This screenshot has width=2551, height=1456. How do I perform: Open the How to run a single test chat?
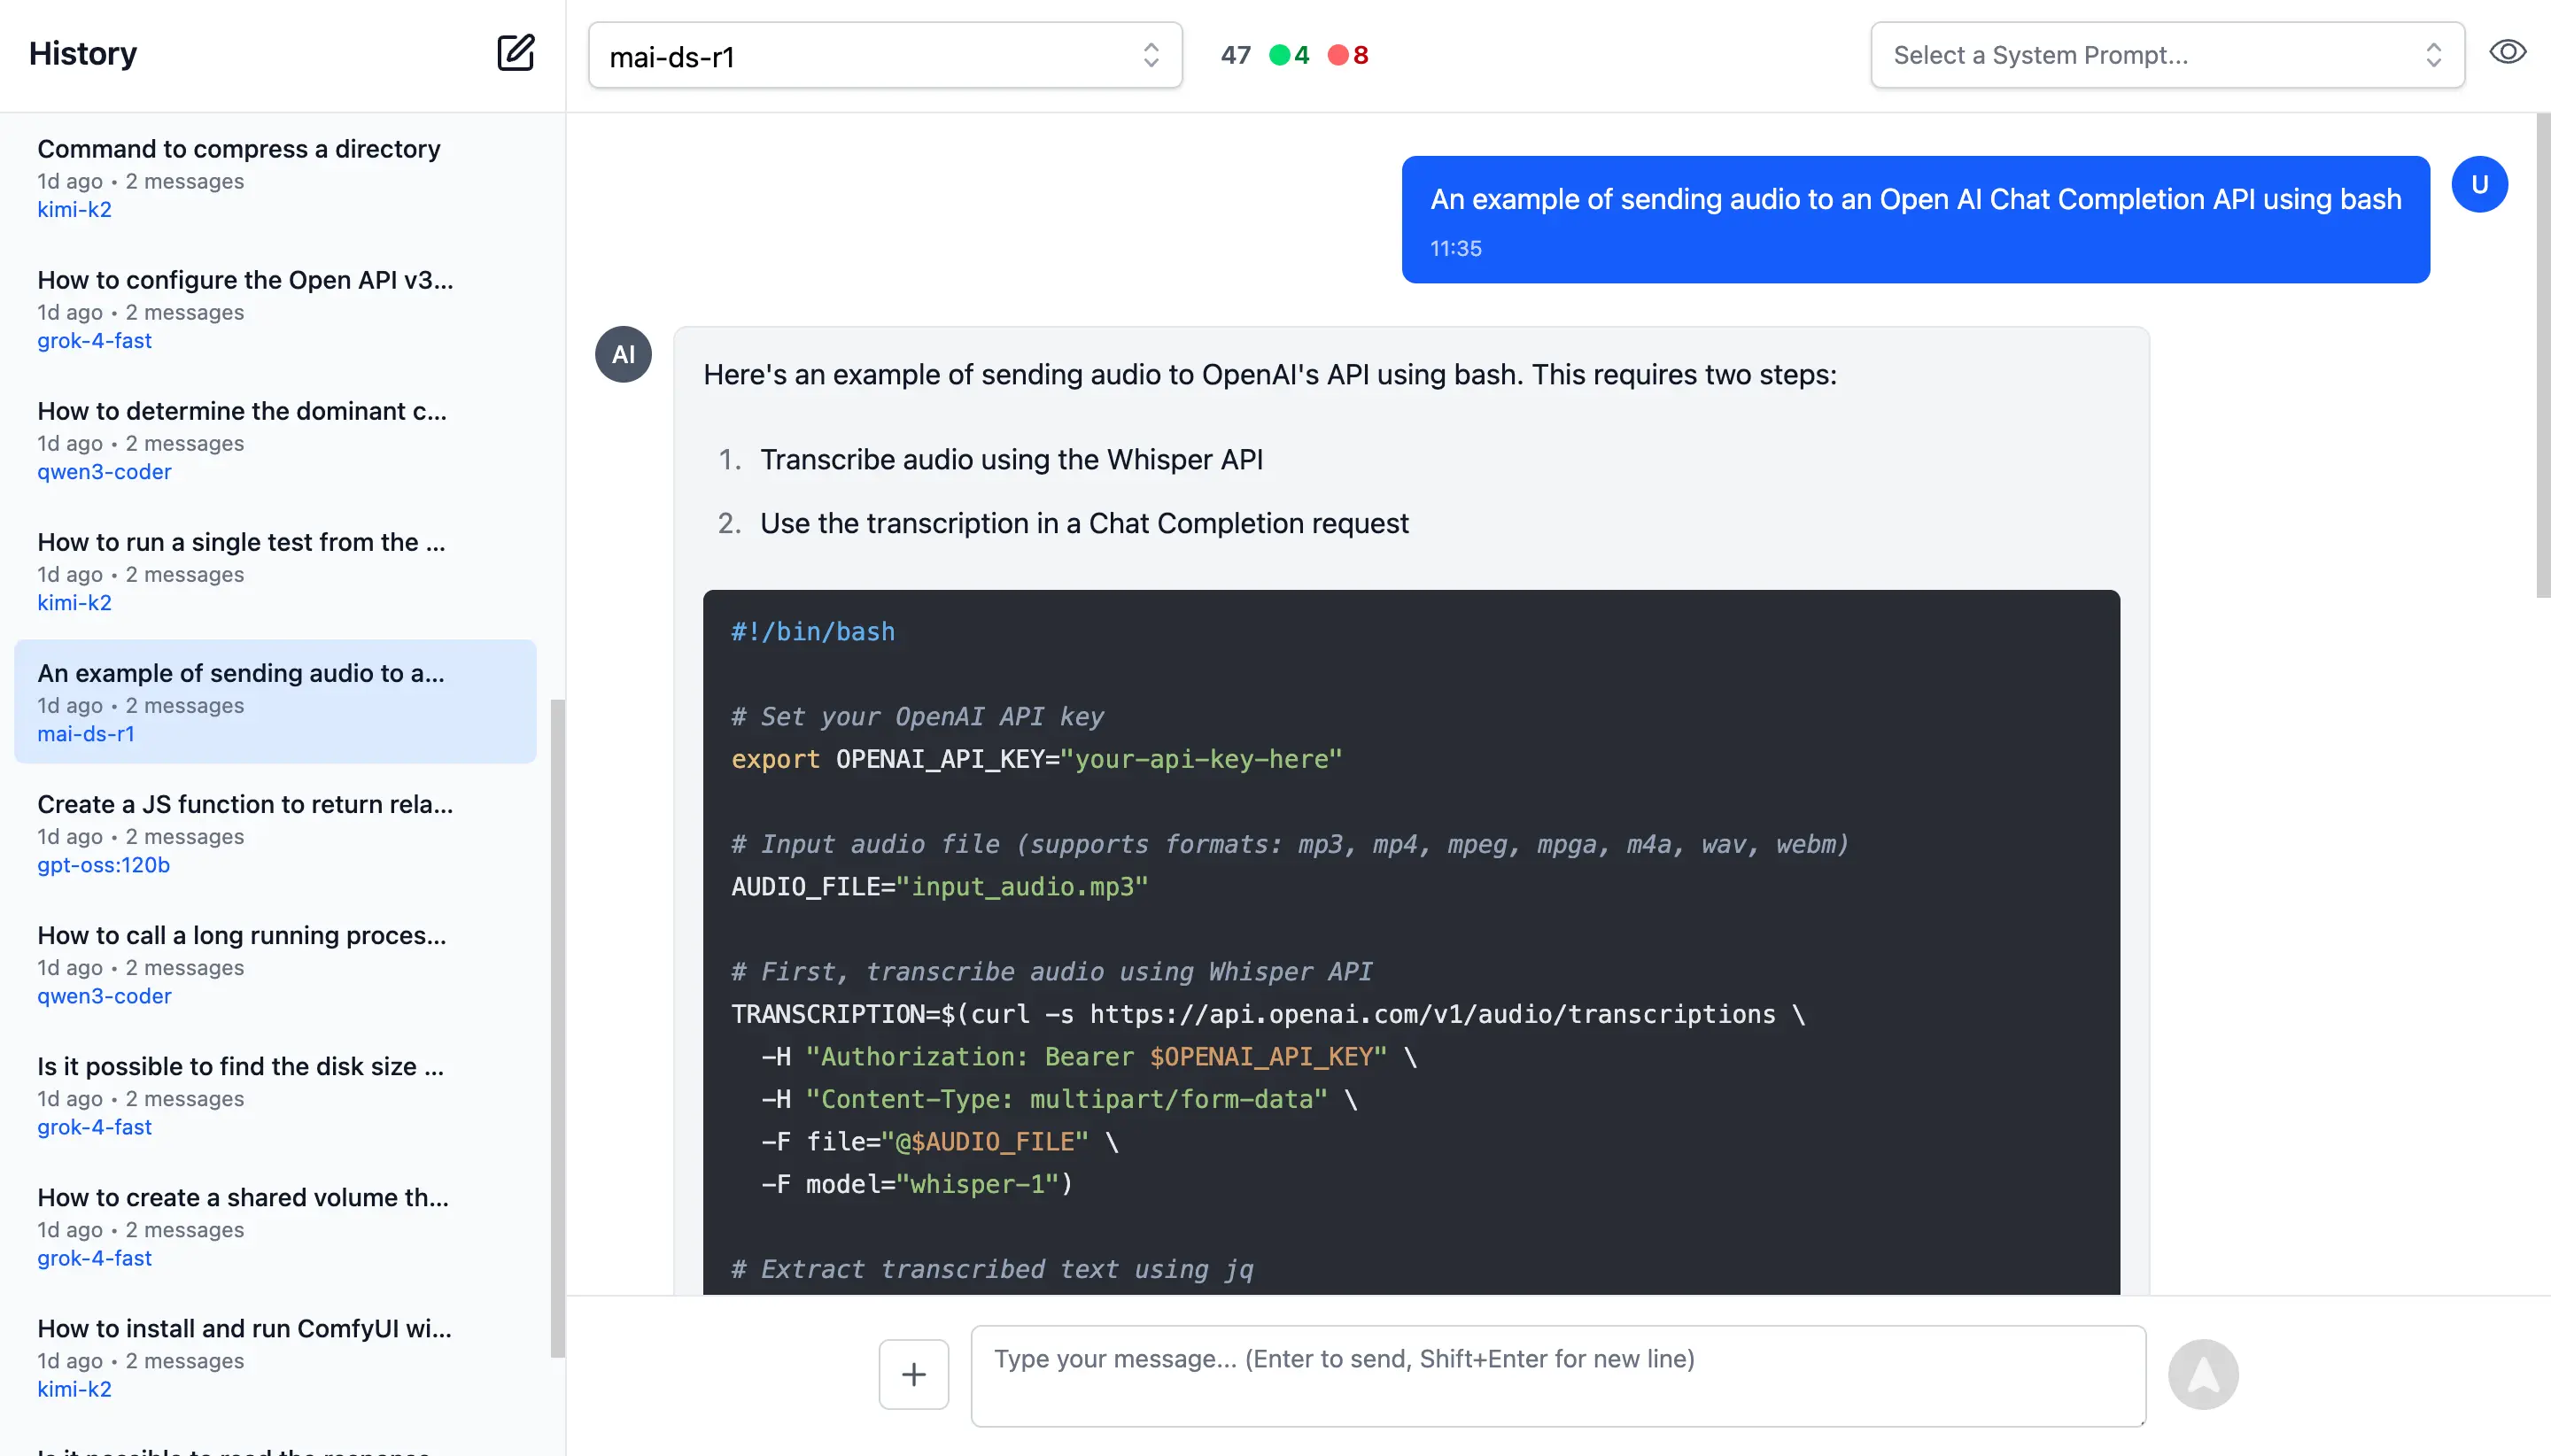(x=275, y=571)
